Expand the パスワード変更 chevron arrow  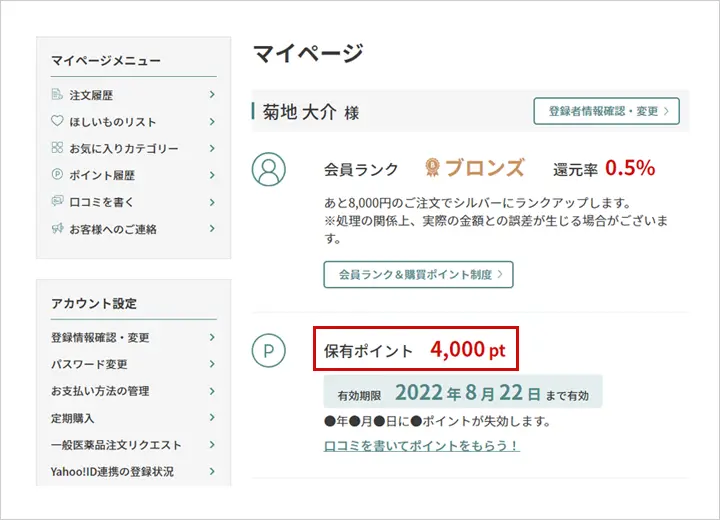[213, 364]
